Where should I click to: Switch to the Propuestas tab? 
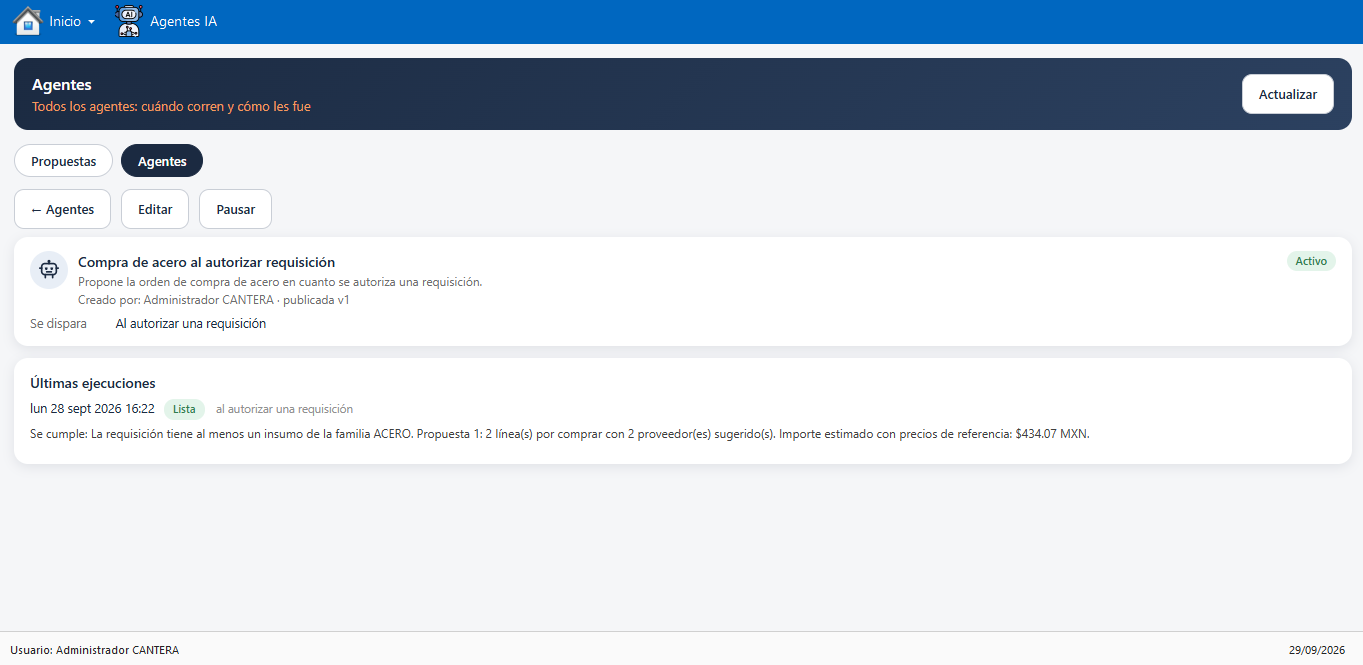click(63, 161)
